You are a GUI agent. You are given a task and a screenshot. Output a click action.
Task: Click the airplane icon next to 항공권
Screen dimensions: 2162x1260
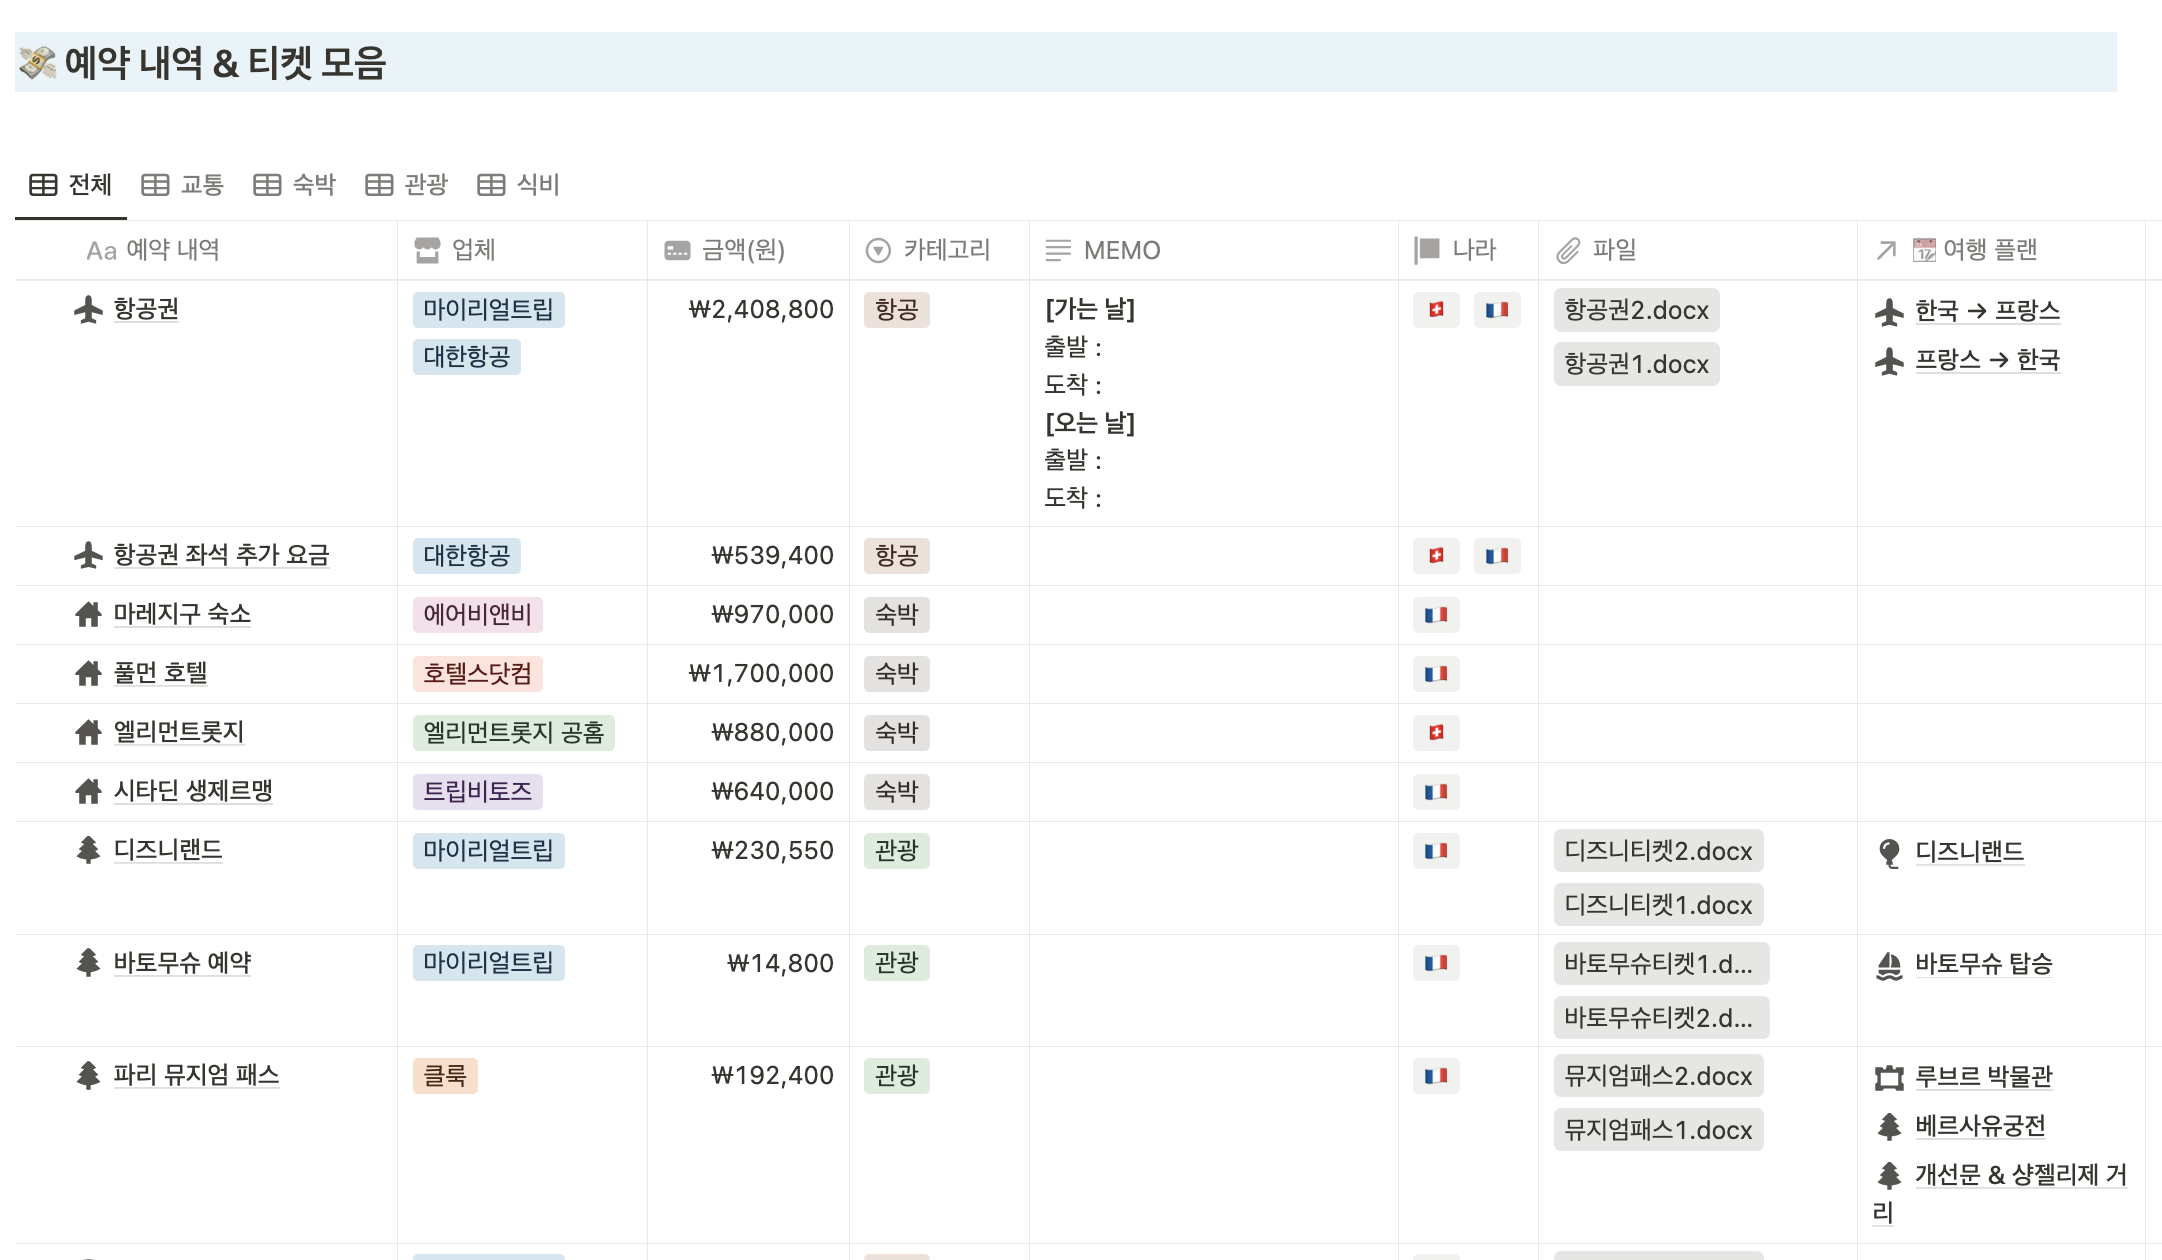pos(88,310)
